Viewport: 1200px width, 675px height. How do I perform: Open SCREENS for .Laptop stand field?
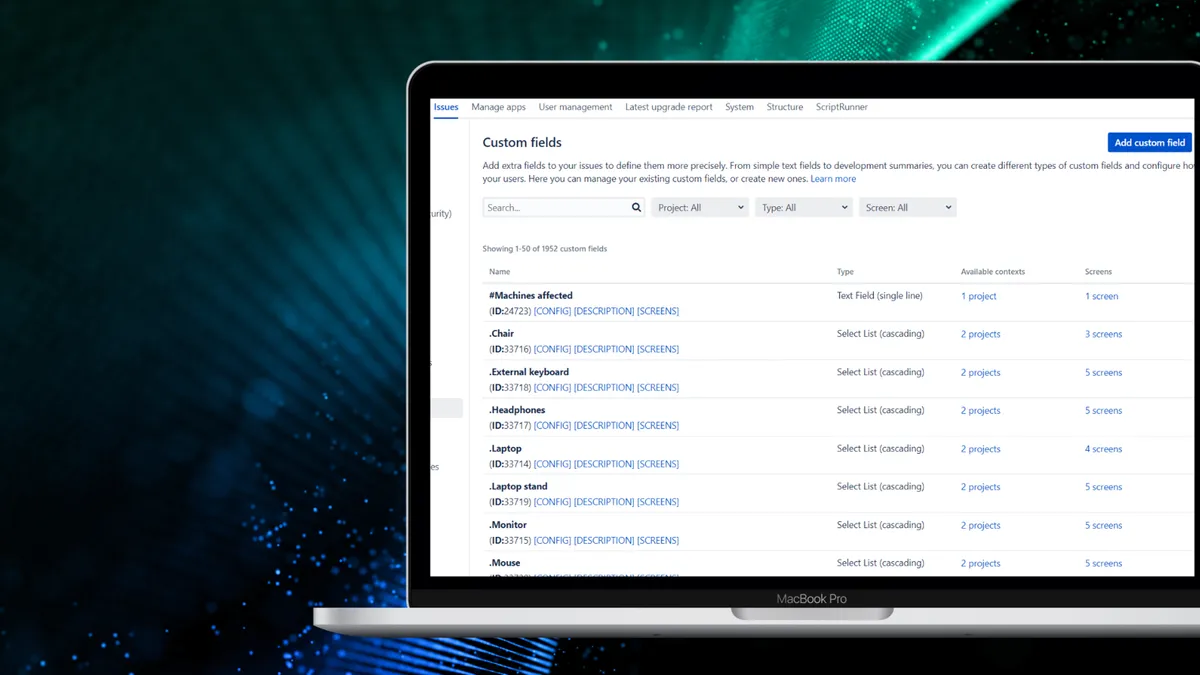tap(658, 502)
